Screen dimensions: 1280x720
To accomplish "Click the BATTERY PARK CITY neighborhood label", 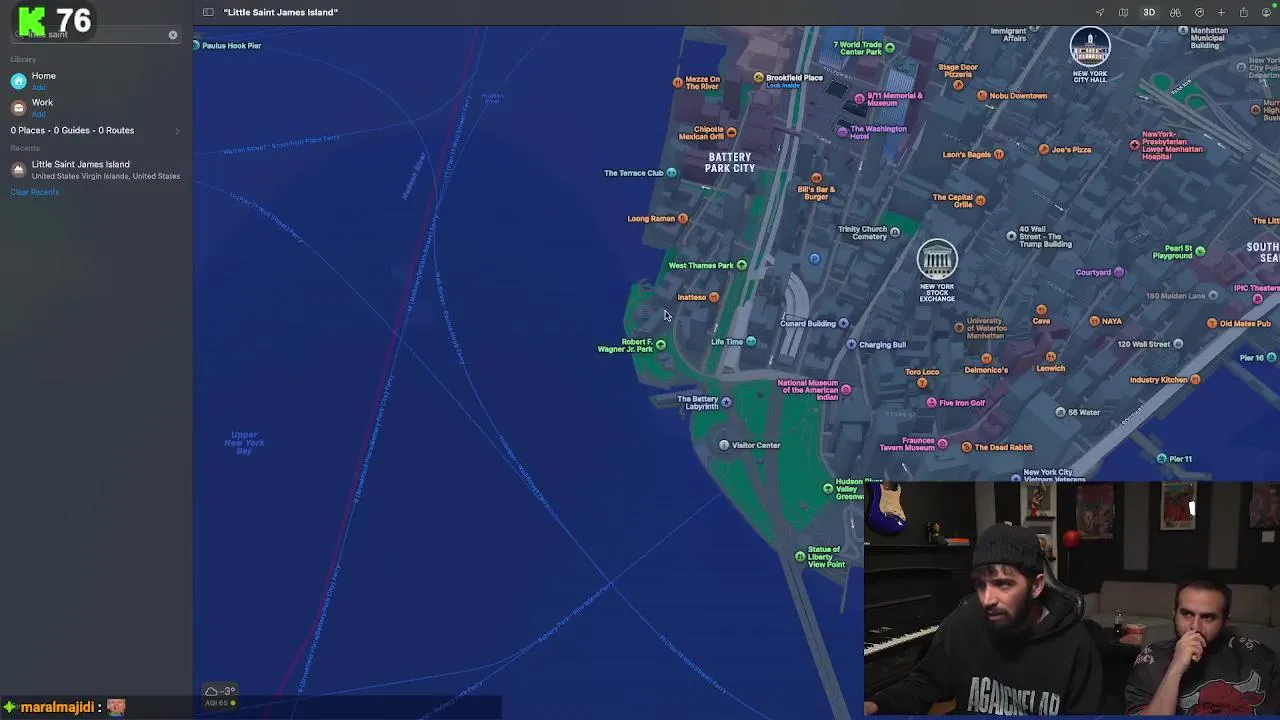I will [x=730, y=163].
